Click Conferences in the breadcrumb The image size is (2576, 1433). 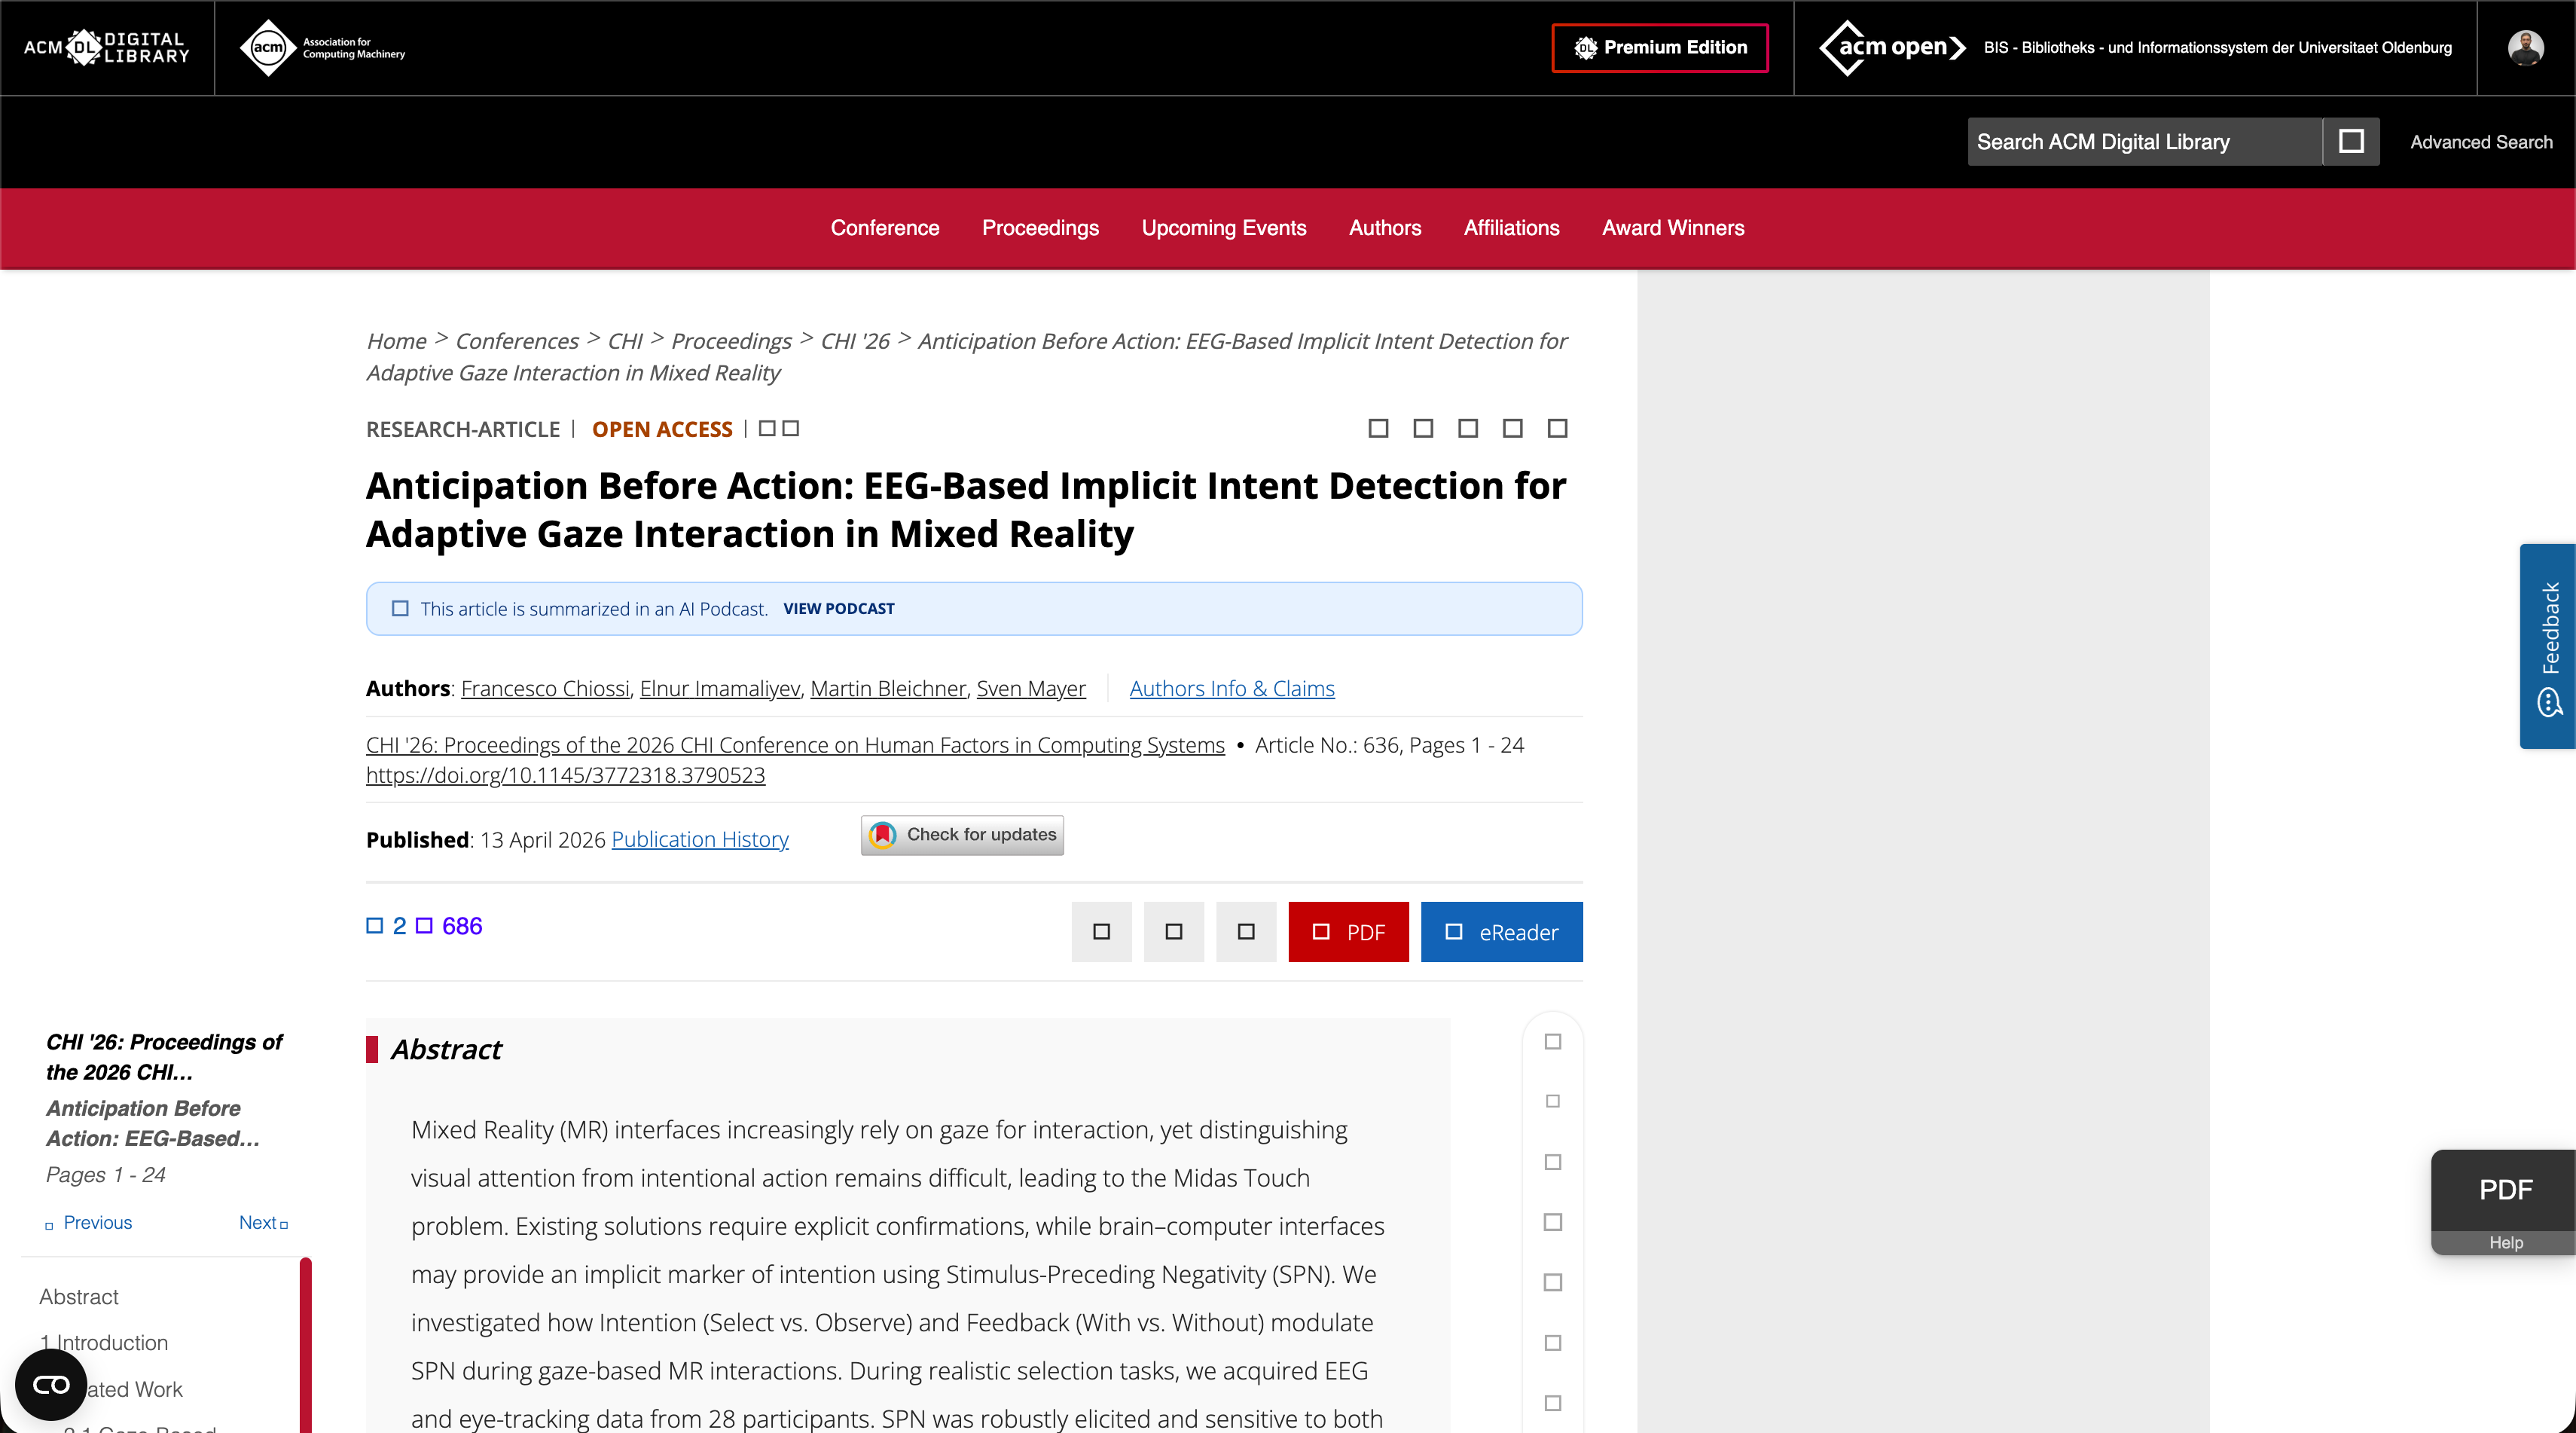[517, 341]
